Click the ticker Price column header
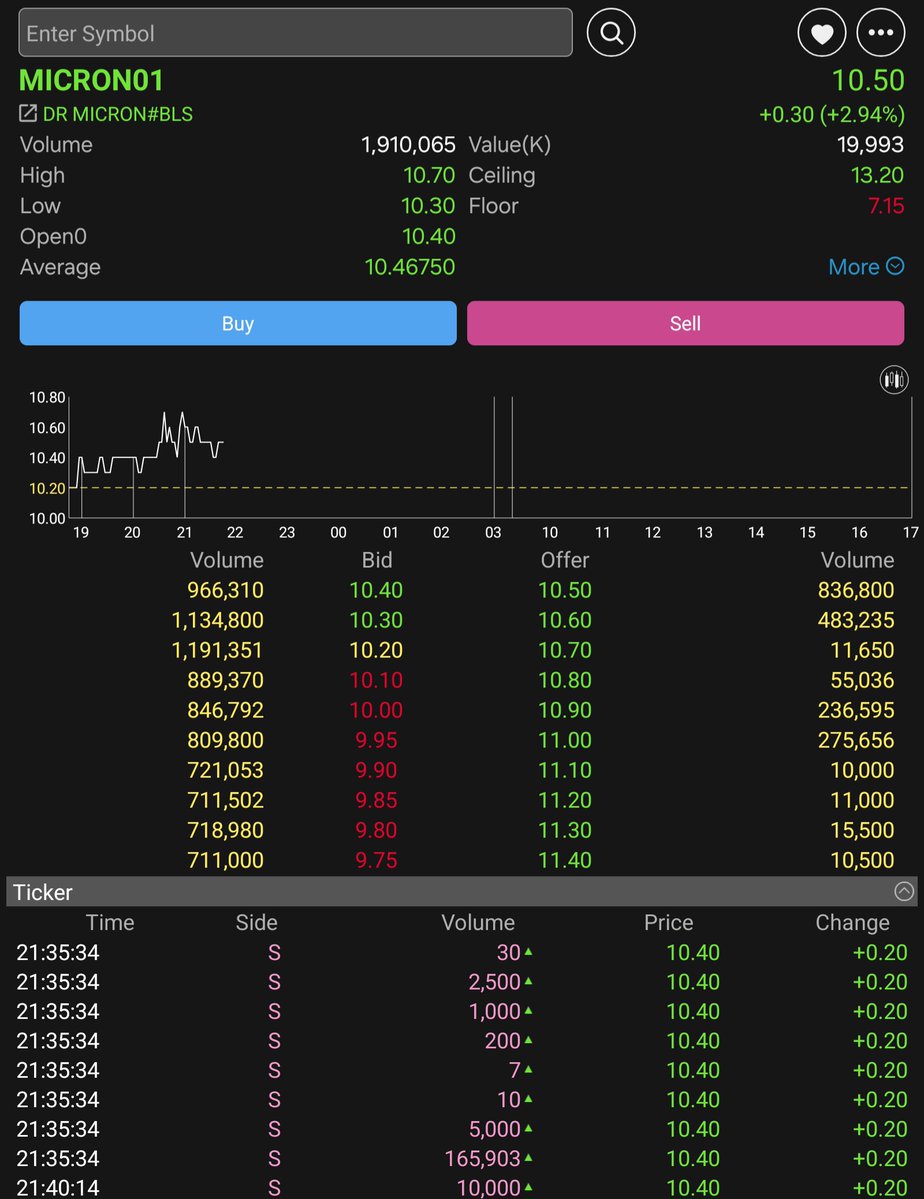Viewport: 924px width, 1199px height. (669, 922)
